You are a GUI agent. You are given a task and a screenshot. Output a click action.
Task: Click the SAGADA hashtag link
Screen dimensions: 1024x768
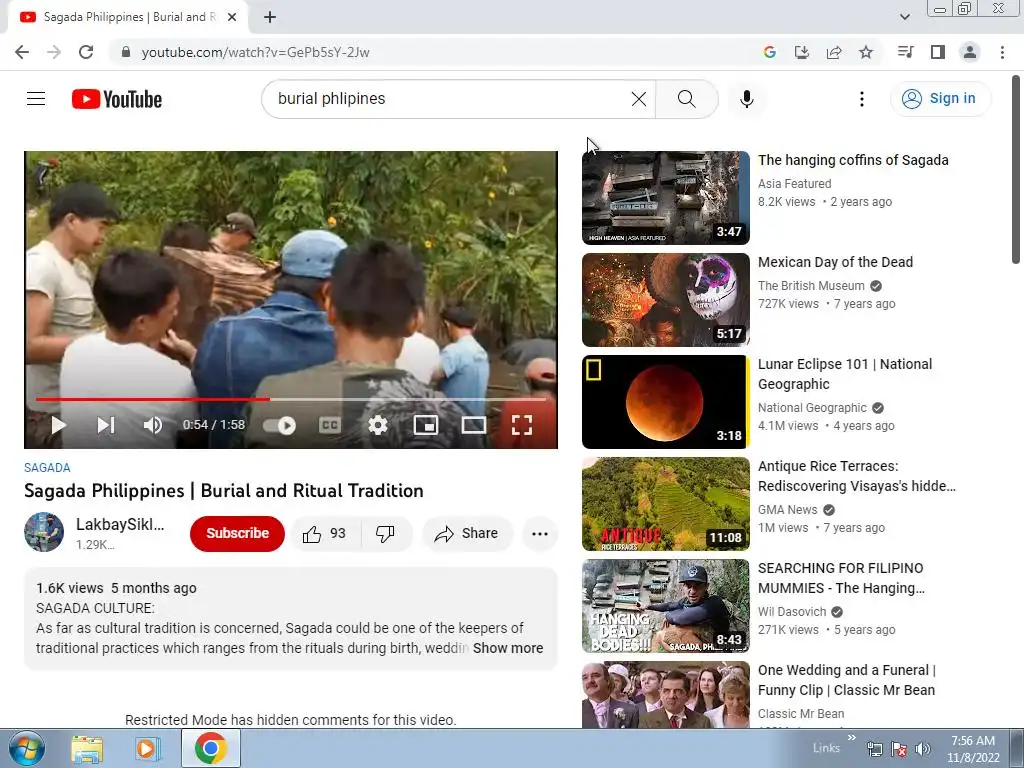coord(47,468)
